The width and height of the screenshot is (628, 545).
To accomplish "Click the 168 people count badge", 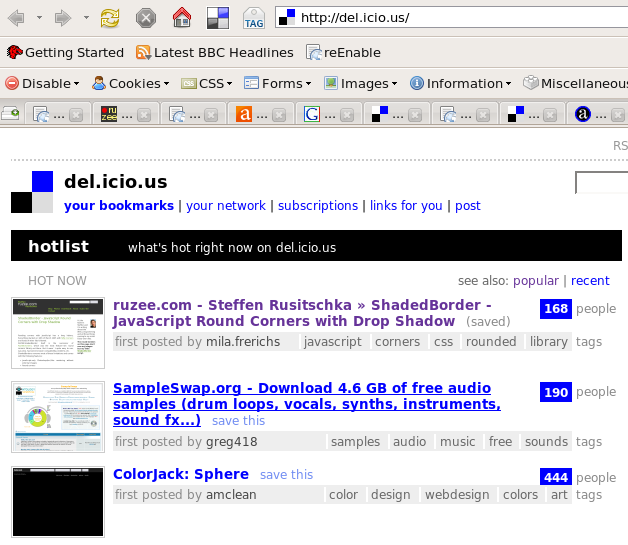I will (x=556, y=309).
